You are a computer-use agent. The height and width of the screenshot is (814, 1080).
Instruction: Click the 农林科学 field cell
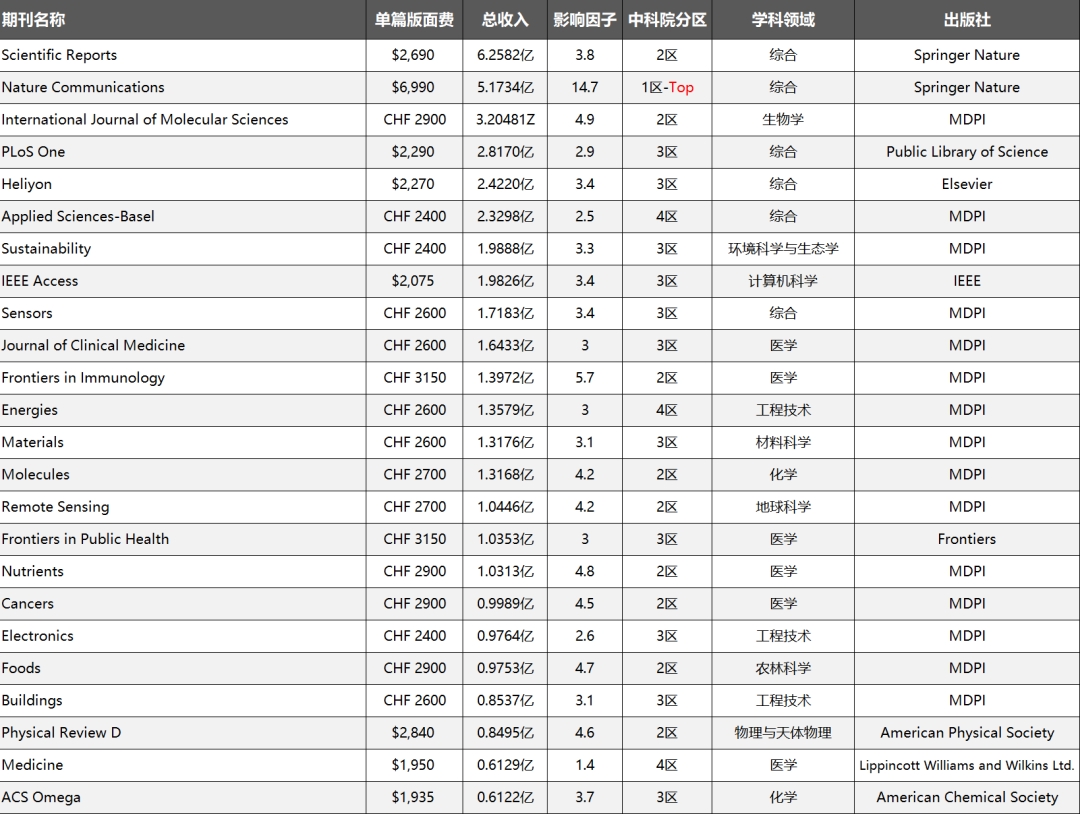point(783,668)
